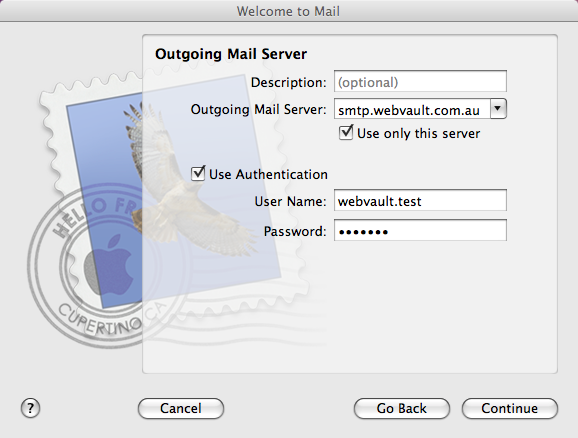Image resolution: width=578 pixels, height=438 pixels.
Task: Click the Use only this server label
Action: pyautogui.click(x=419, y=133)
